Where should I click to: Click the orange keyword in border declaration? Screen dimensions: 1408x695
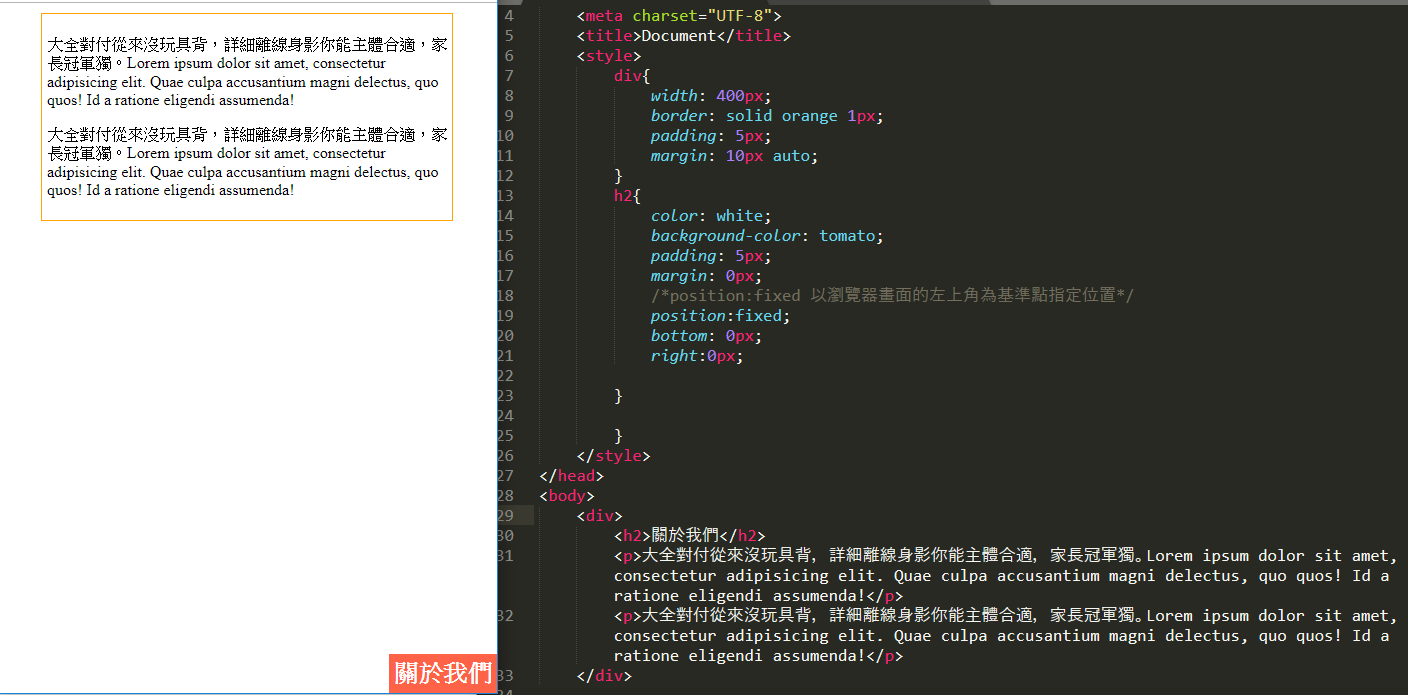coord(809,116)
